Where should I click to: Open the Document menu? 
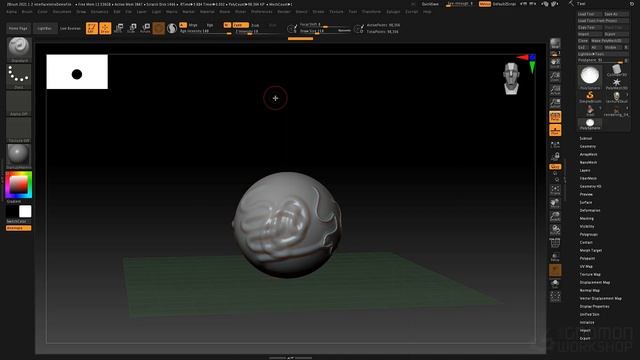(x=62, y=12)
